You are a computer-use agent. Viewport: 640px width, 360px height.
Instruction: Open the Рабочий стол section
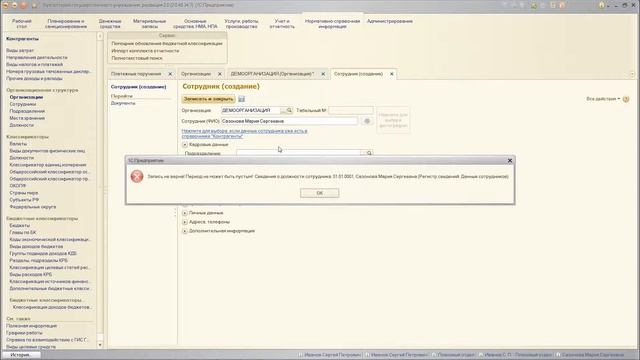coord(22,24)
